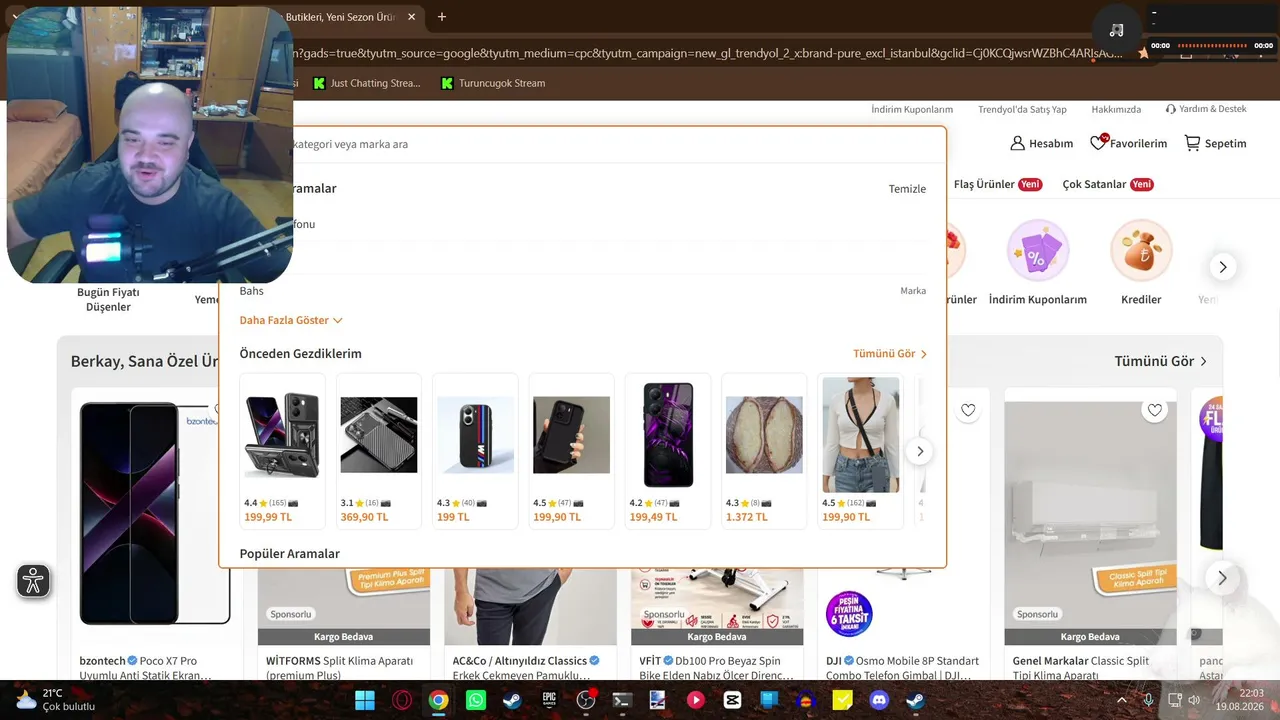Open the accessibility widget icon
Image resolution: width=1280 pixels, height=720 pixels.
(x=33, y=581)
